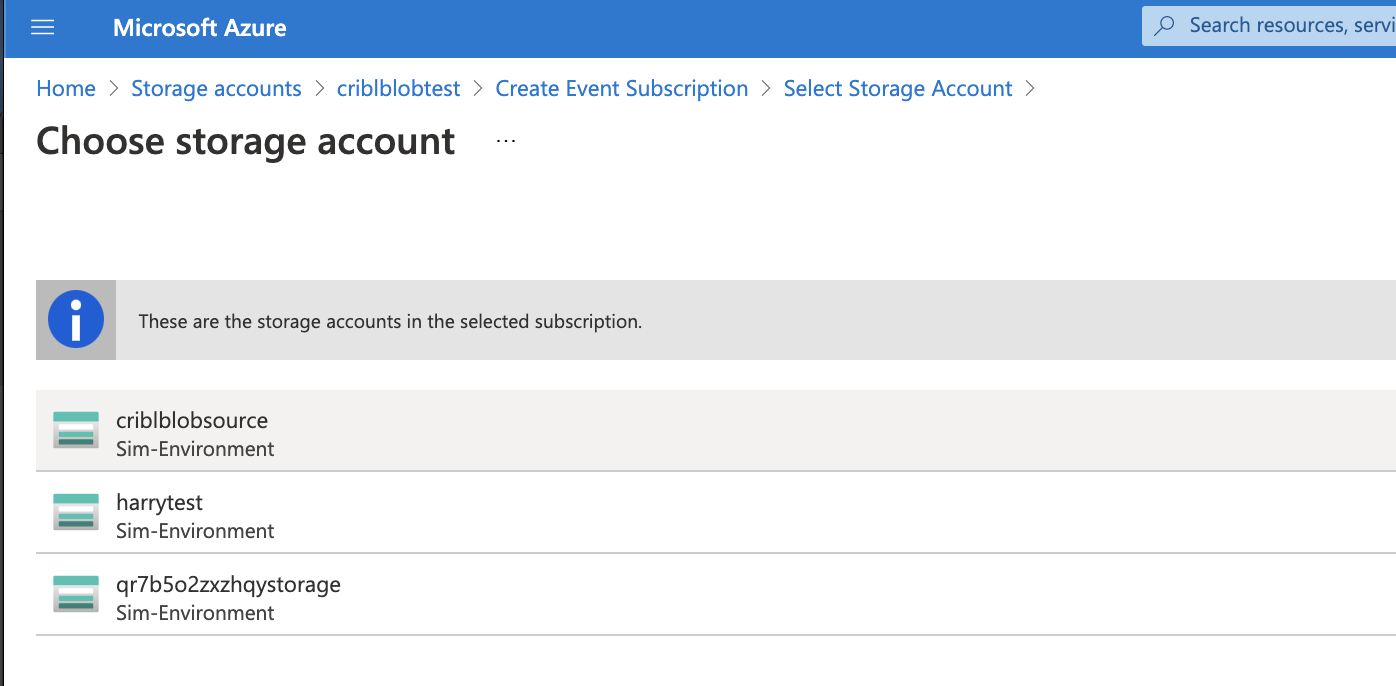Screen dimensions: 1396x686
Task: Open the criblblobtest breadcrumb link
Action: pos(398,88)
